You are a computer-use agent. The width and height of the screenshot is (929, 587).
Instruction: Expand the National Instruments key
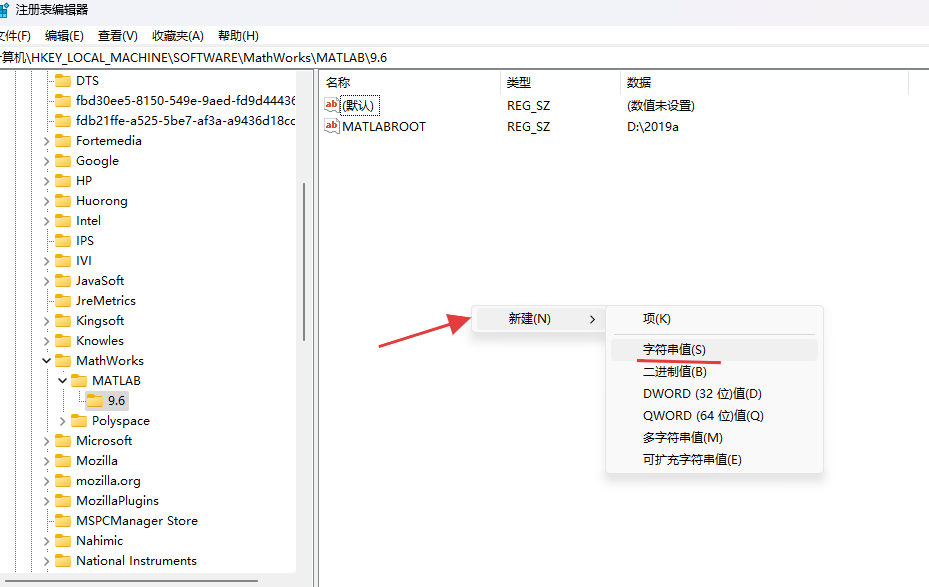pyautogui.click(x=46, y=561)
